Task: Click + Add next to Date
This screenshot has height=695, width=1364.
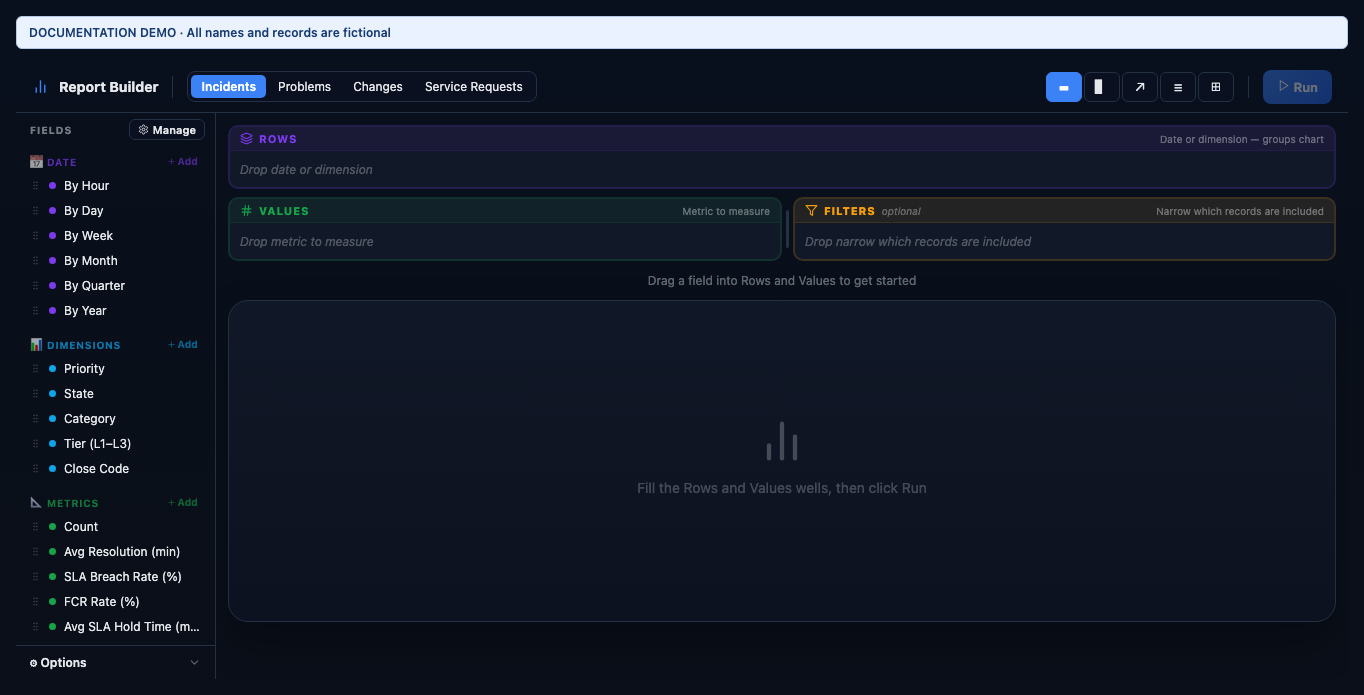Action: pos(183,161)
